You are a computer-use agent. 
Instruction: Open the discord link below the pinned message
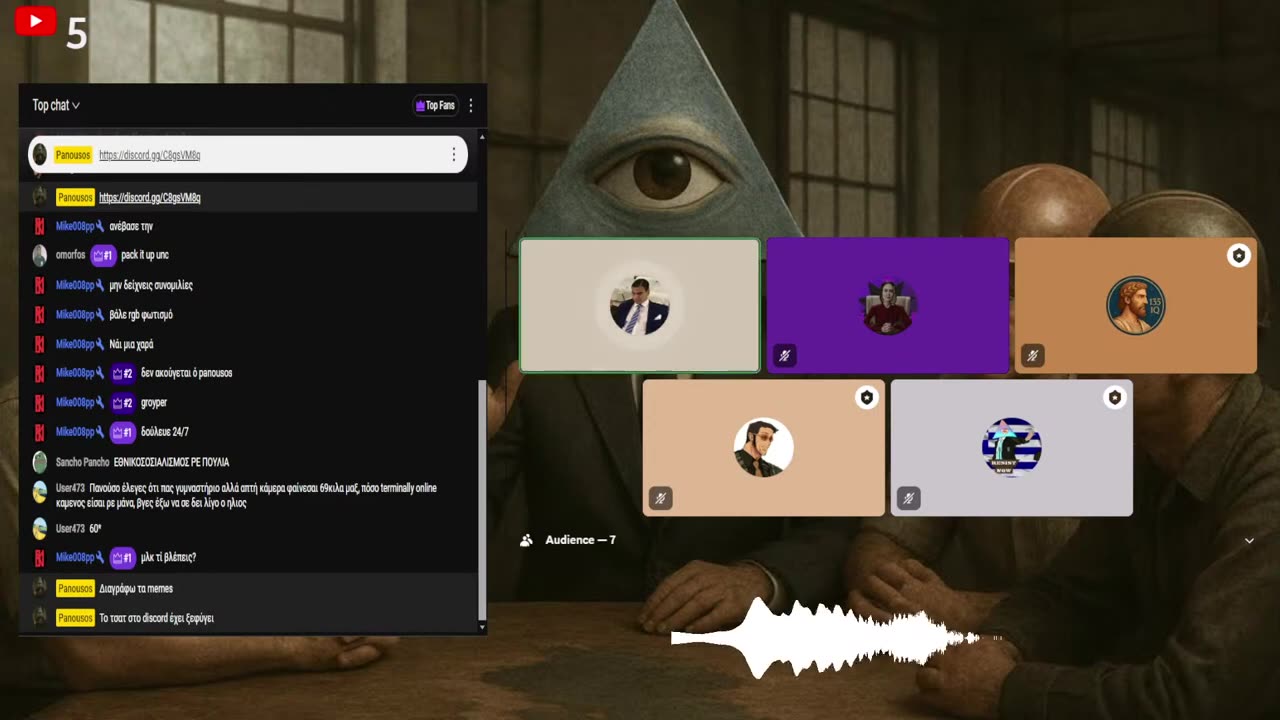click(150, 198)
